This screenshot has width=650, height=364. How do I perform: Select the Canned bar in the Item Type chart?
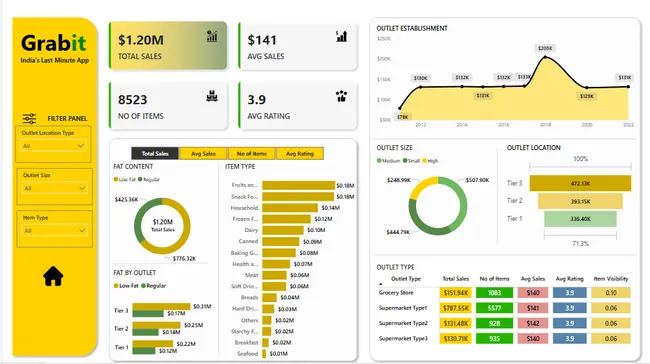point(281,241)
